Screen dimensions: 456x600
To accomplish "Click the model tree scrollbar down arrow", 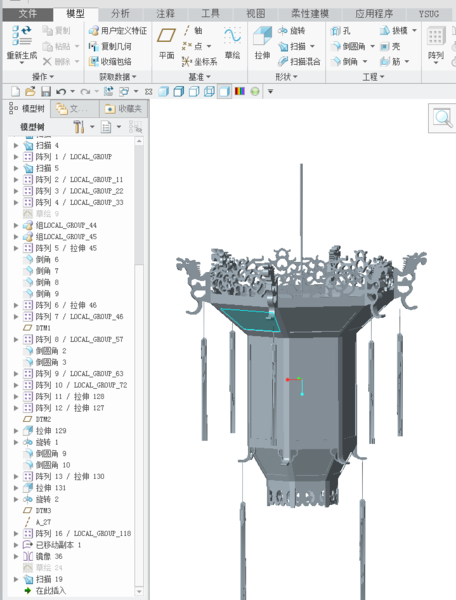I will (139, 591).
